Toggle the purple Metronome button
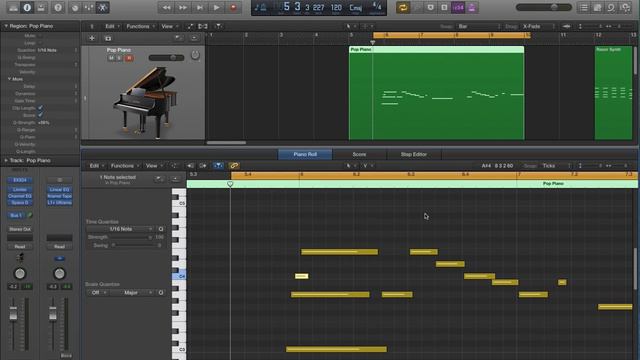This screenshot has width=640, height=360. (x=472, y=7)
